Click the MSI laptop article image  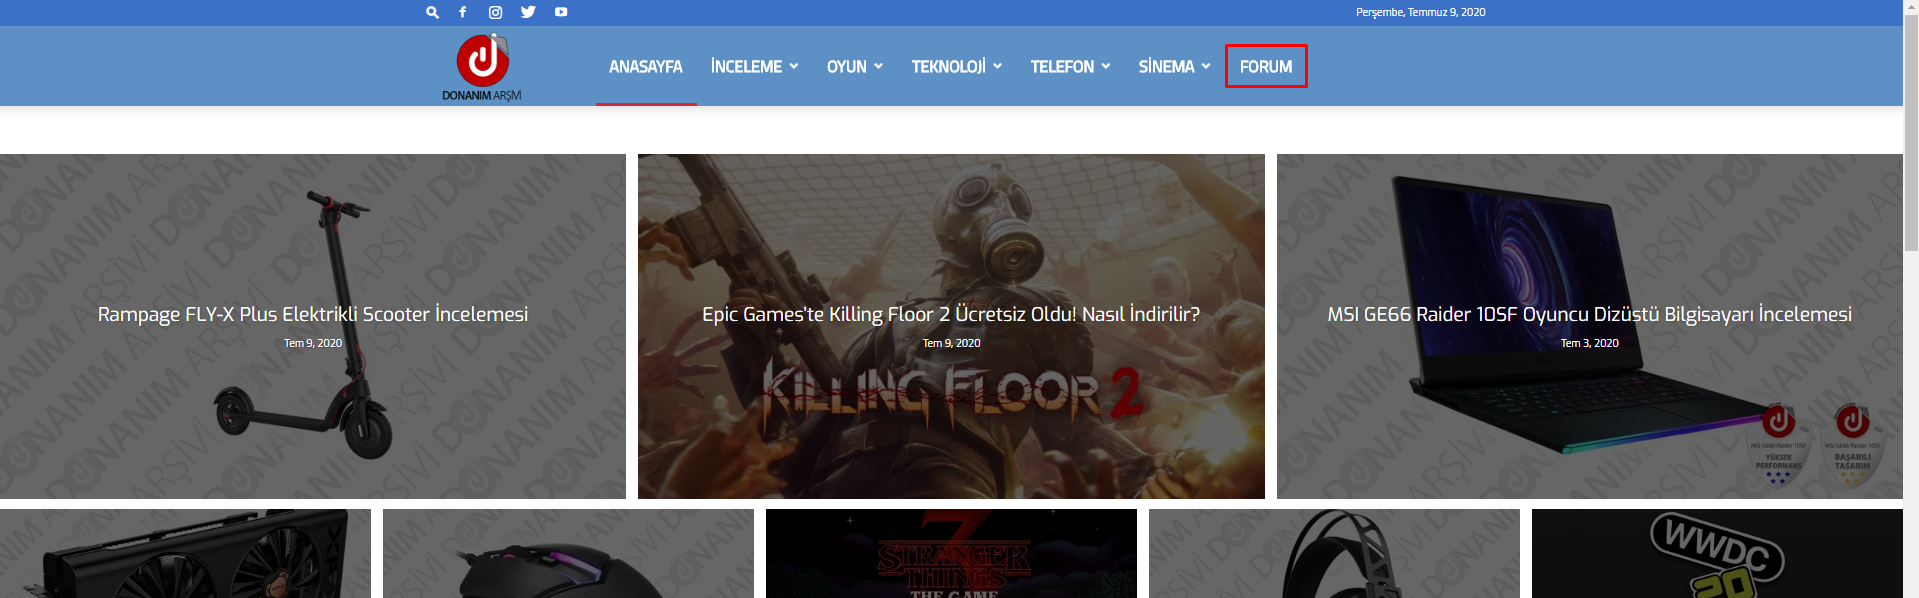click(x=1589, y=326)
